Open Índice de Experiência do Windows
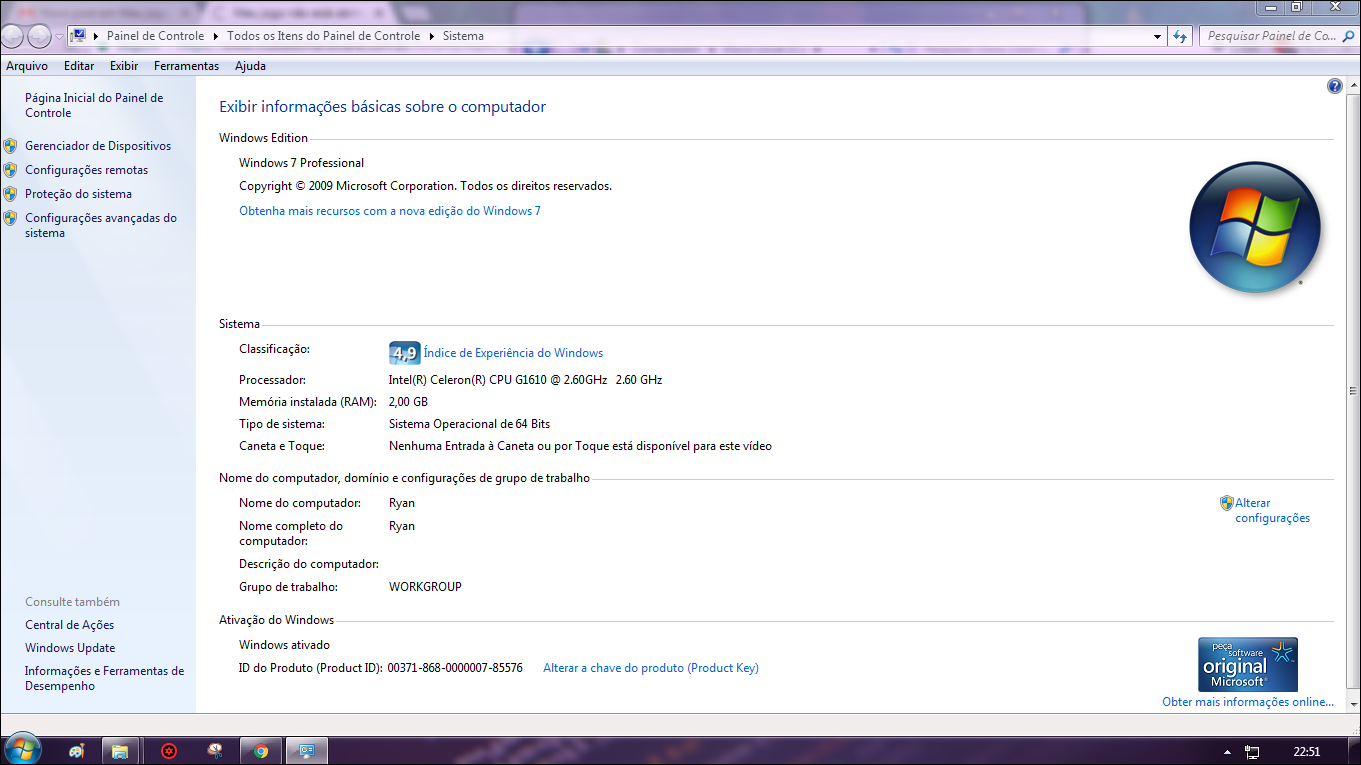 [513, 353]
